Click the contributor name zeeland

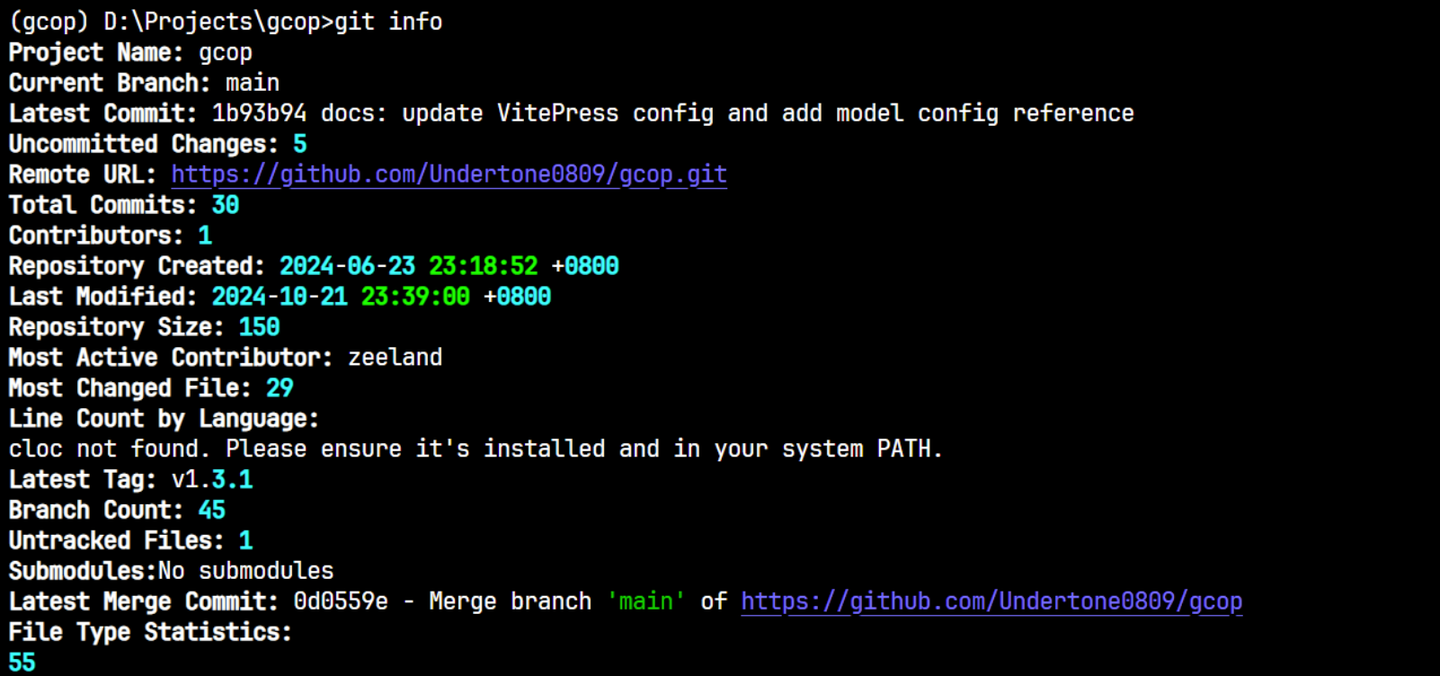pyautogui.click(x=395, y=358)
